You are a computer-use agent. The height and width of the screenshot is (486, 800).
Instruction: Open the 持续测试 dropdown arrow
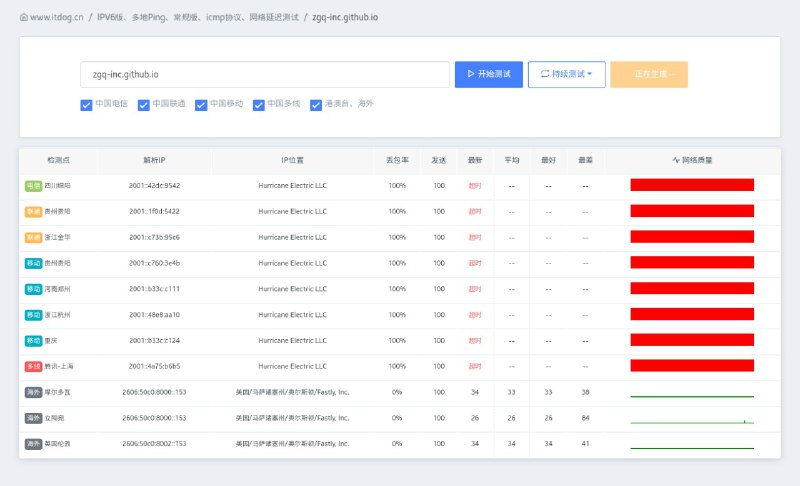pyautogui.click(x=590, y=74)
